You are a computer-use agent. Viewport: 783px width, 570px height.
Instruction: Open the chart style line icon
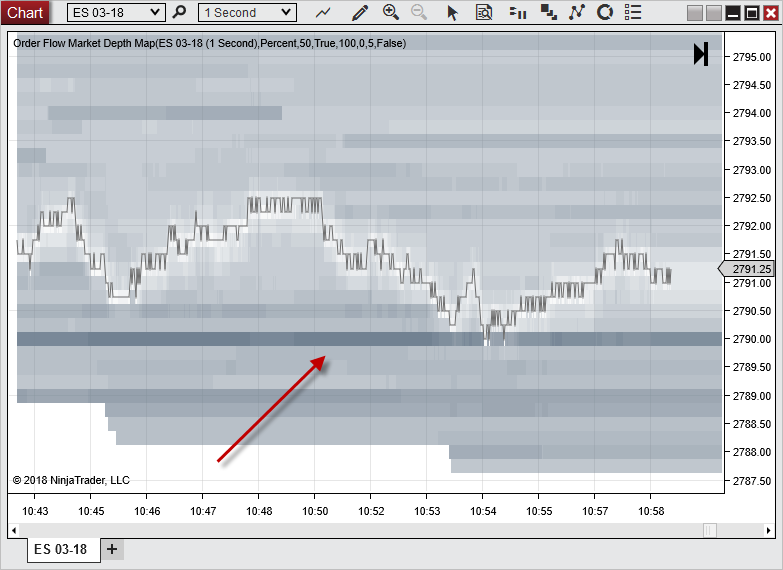tap(323, 12)
